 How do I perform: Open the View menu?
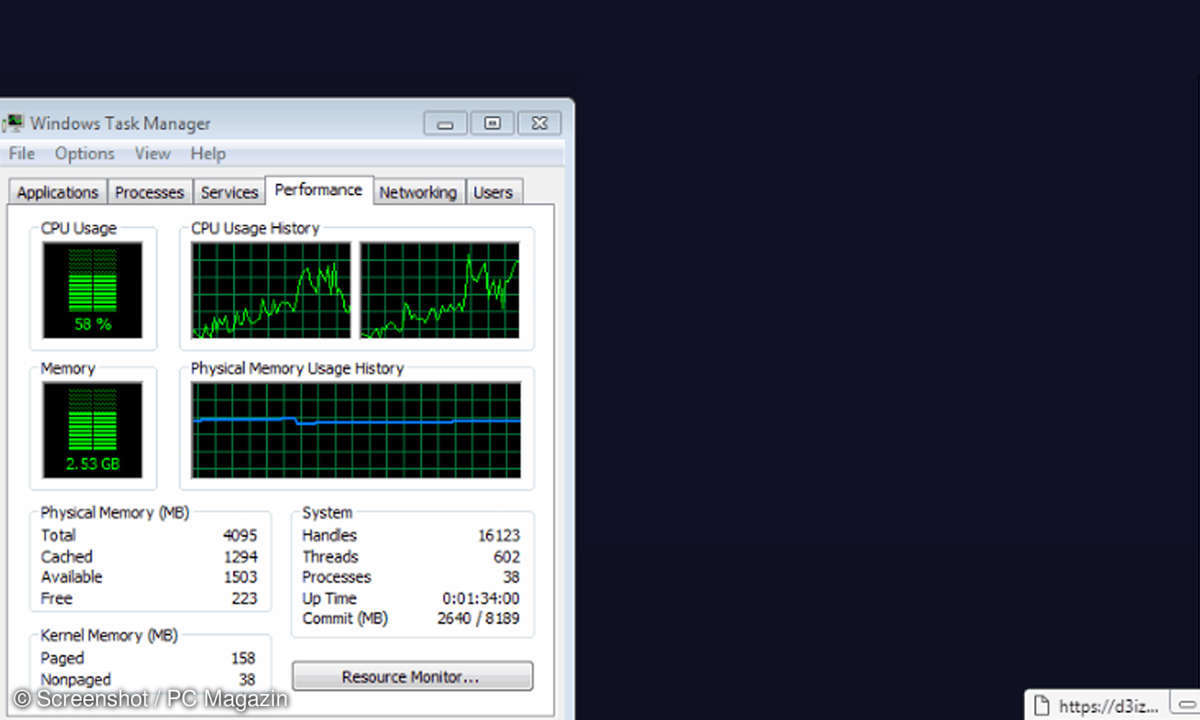152,153
